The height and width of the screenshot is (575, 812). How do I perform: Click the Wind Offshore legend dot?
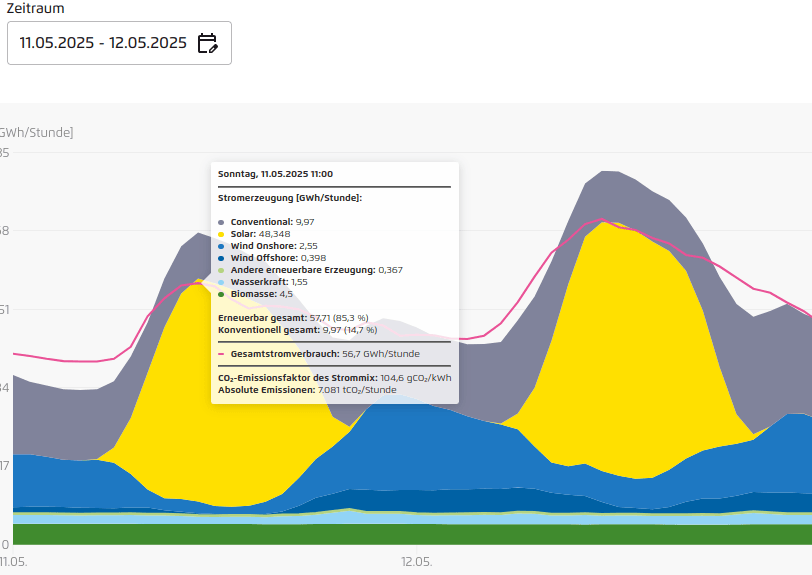(221, 258)
